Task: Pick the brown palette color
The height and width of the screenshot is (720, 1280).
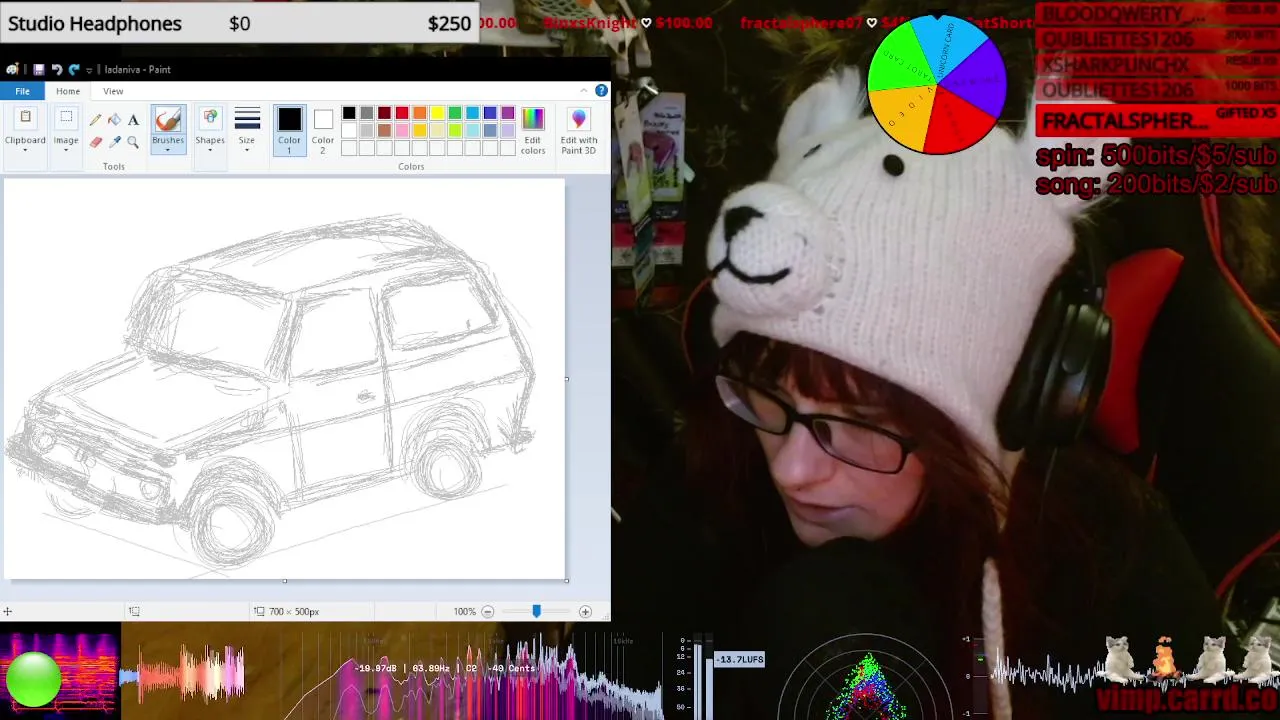Action: [384, 130]
